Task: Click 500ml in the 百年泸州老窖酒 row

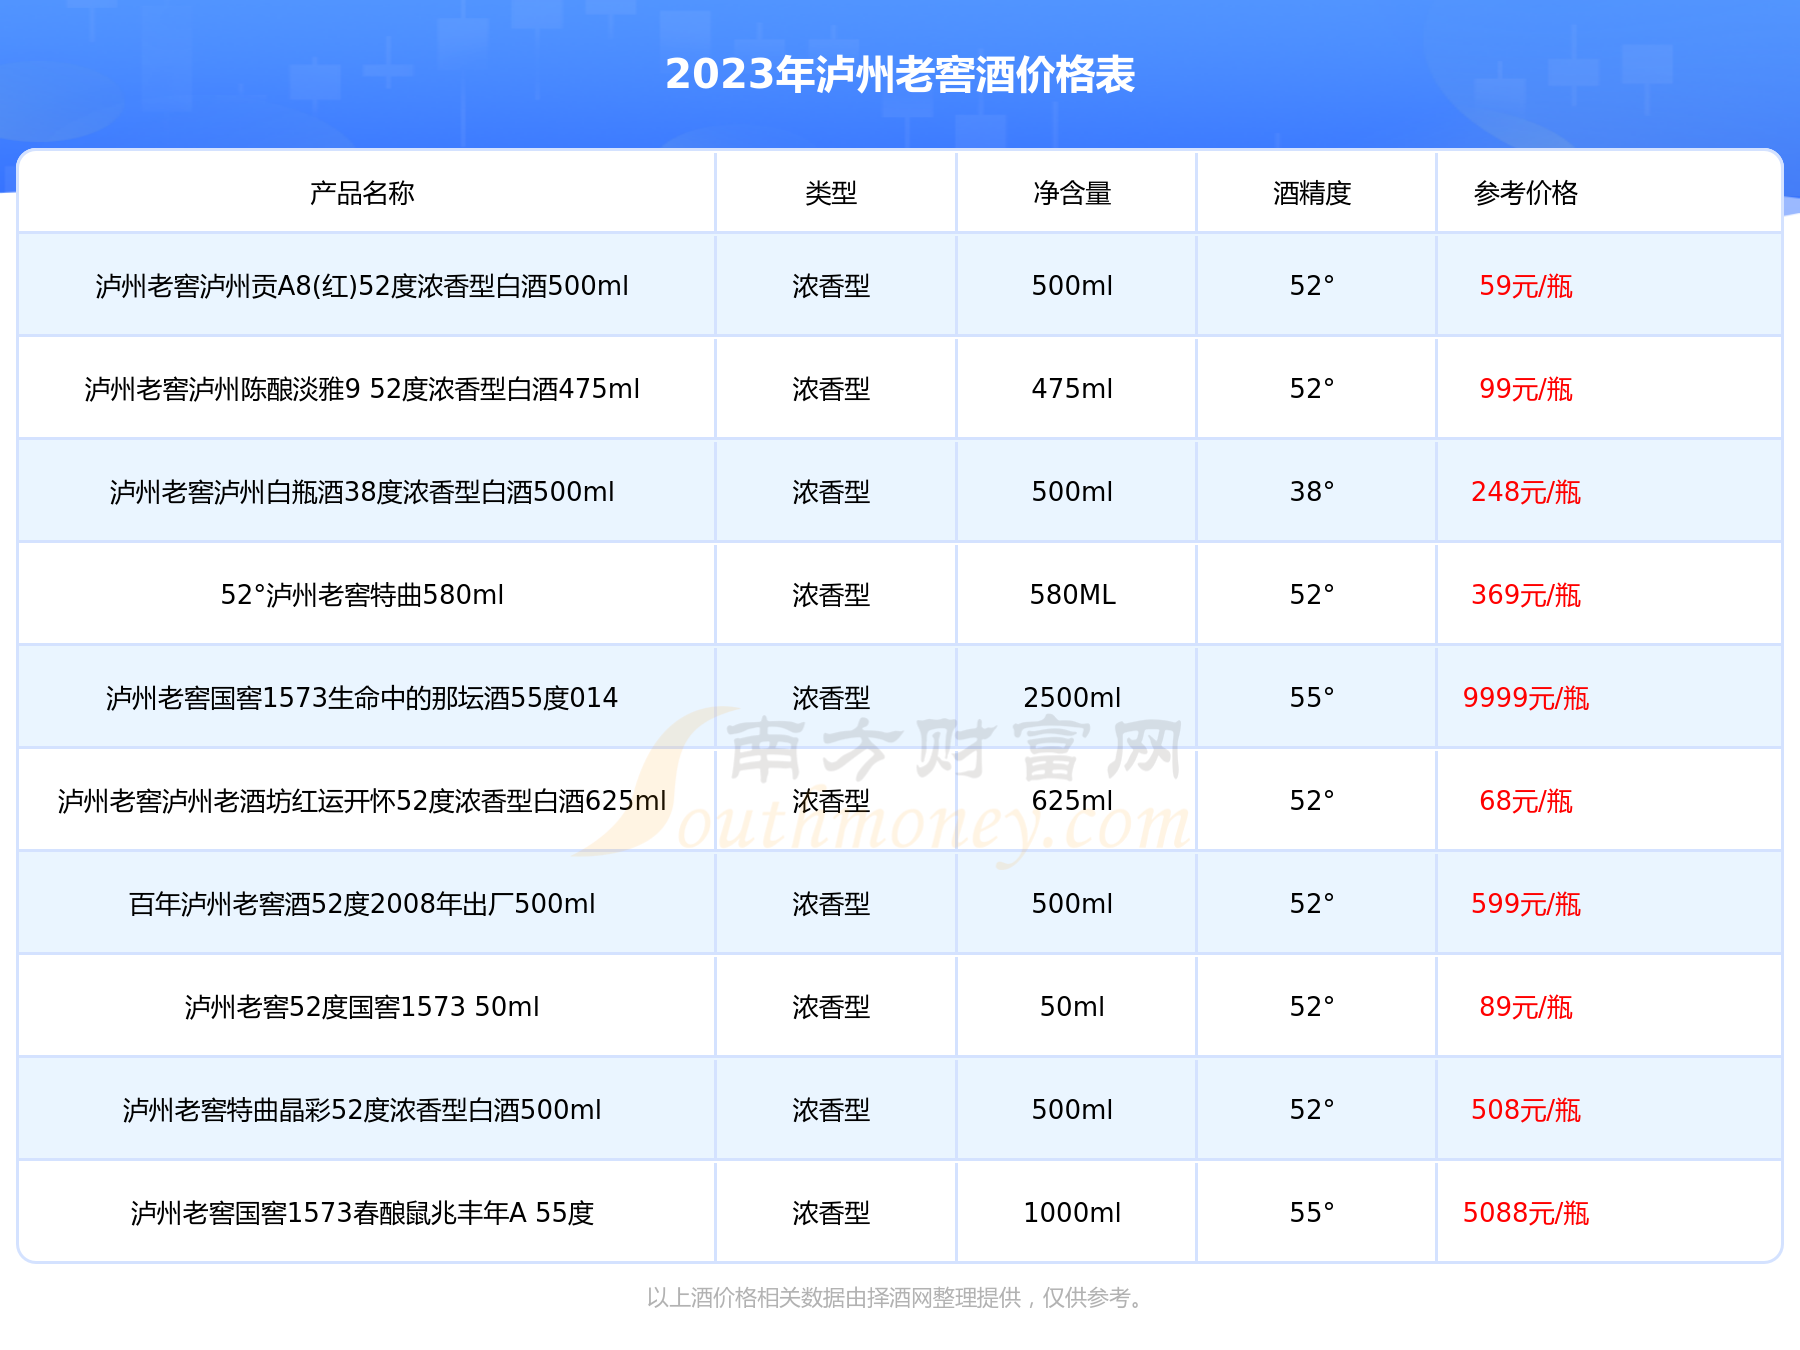Action: coord(1072,904)
